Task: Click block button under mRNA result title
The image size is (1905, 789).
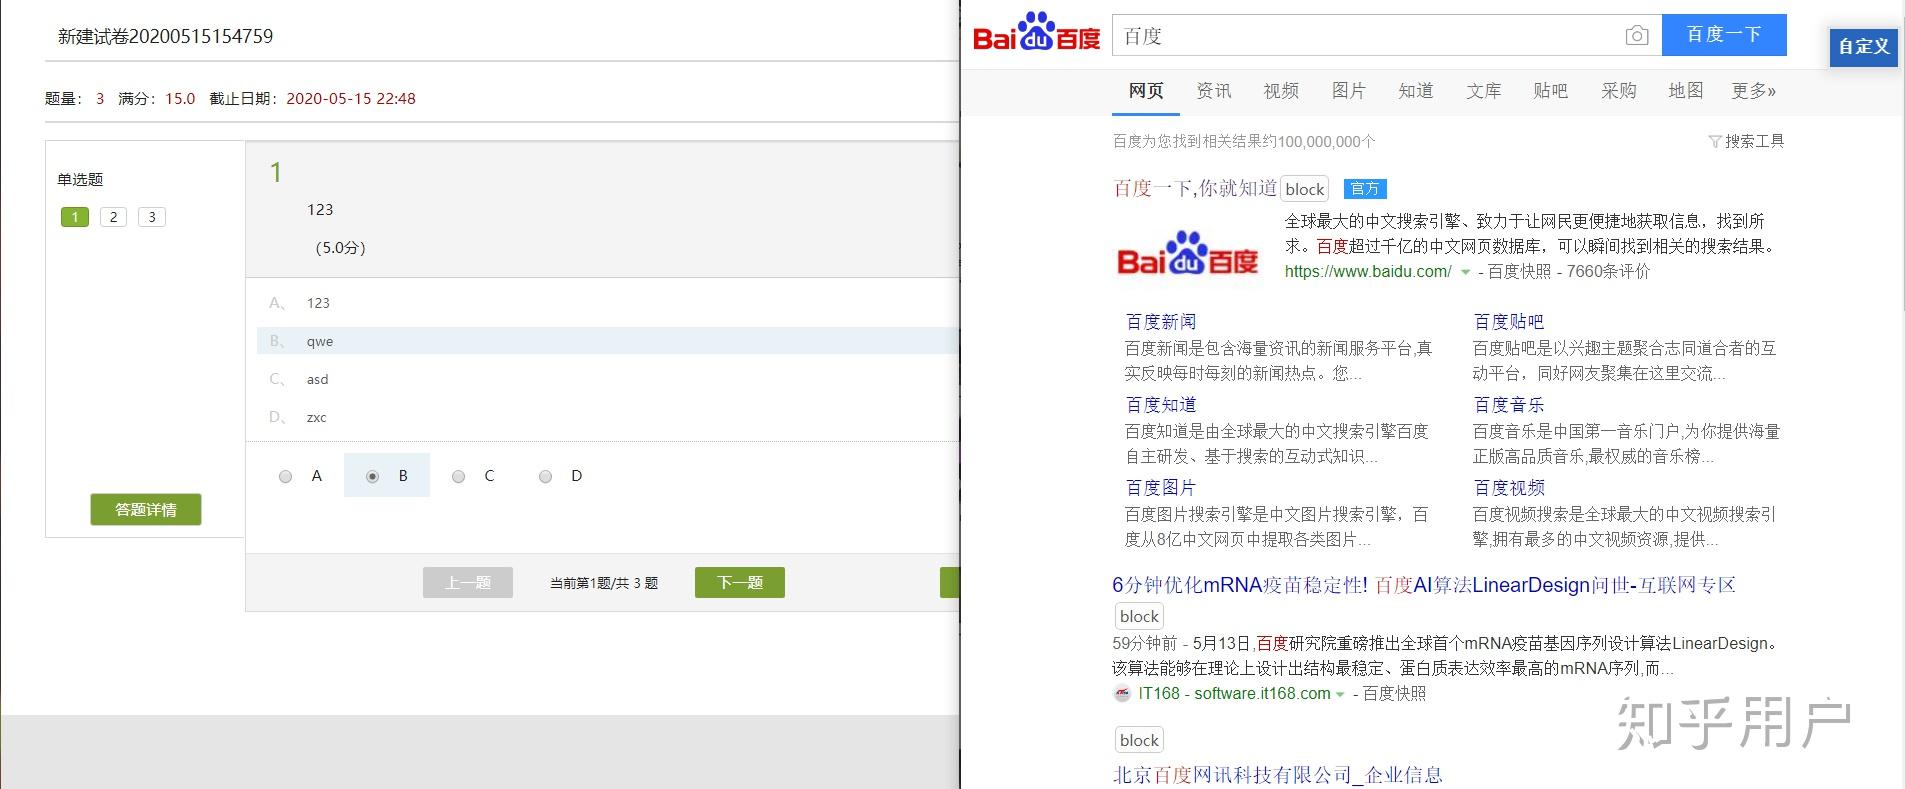Action: (1139, 616)
